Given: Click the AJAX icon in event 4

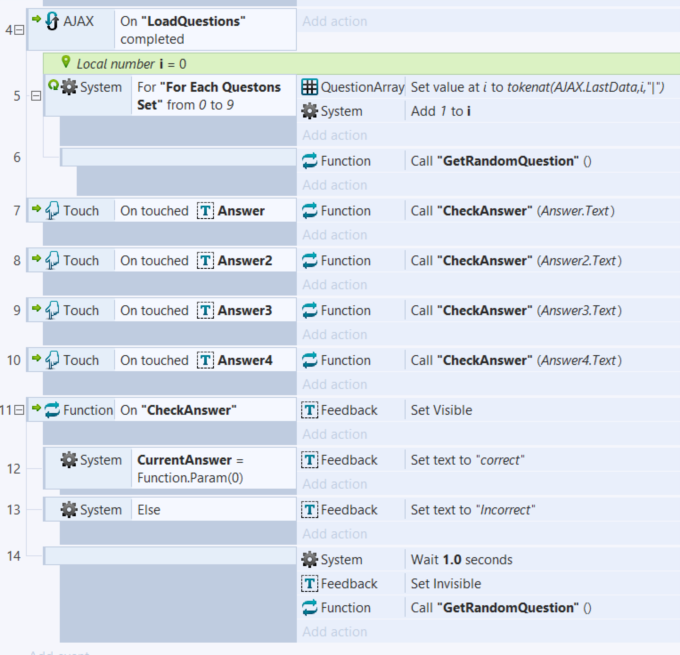Looking at the screenshot, I should coord(53,21).
